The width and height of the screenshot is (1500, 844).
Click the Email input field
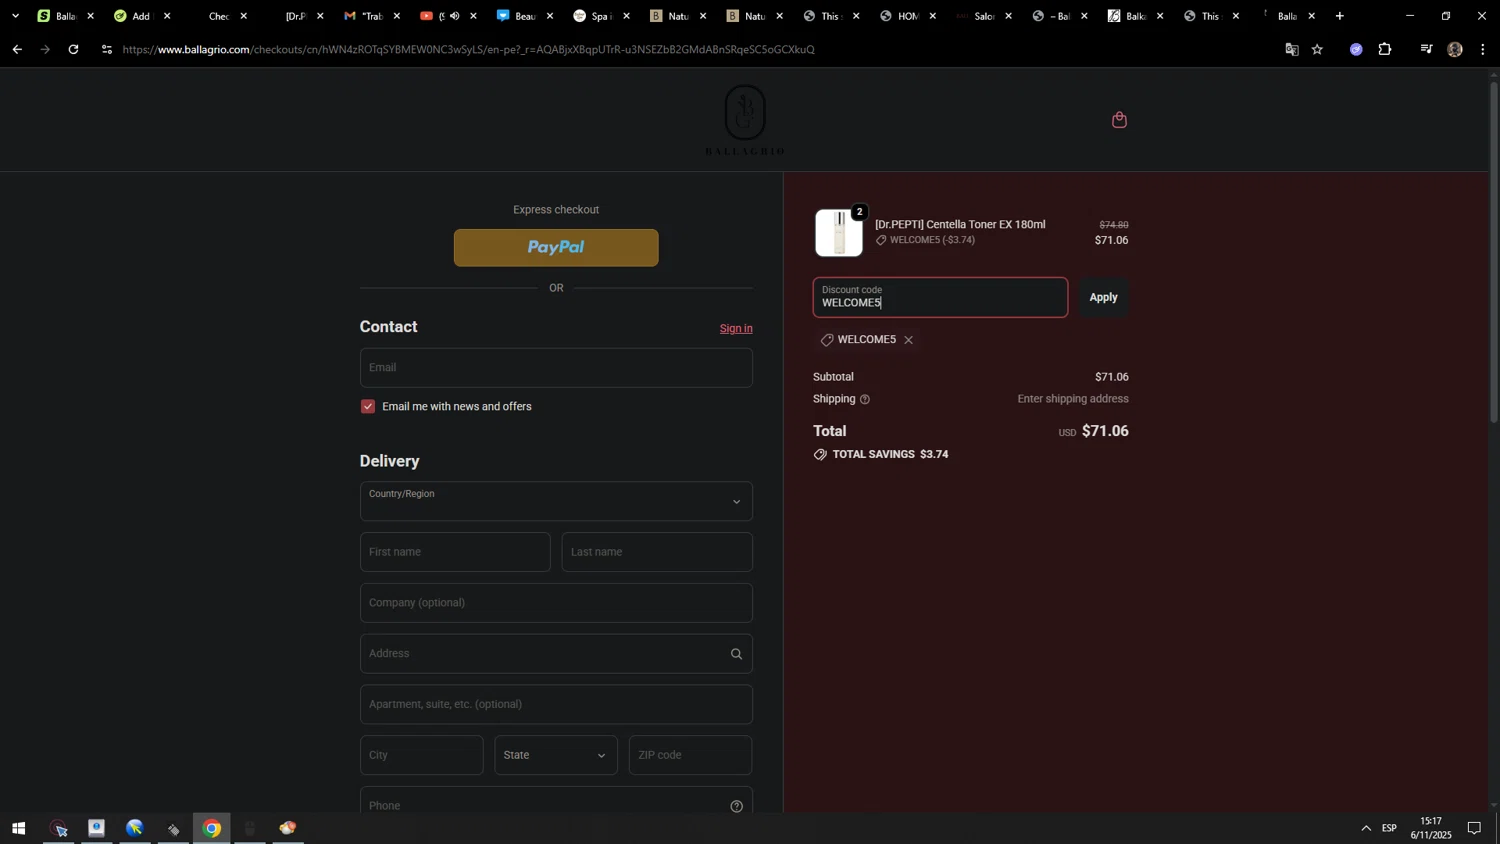tap(556, 368)
